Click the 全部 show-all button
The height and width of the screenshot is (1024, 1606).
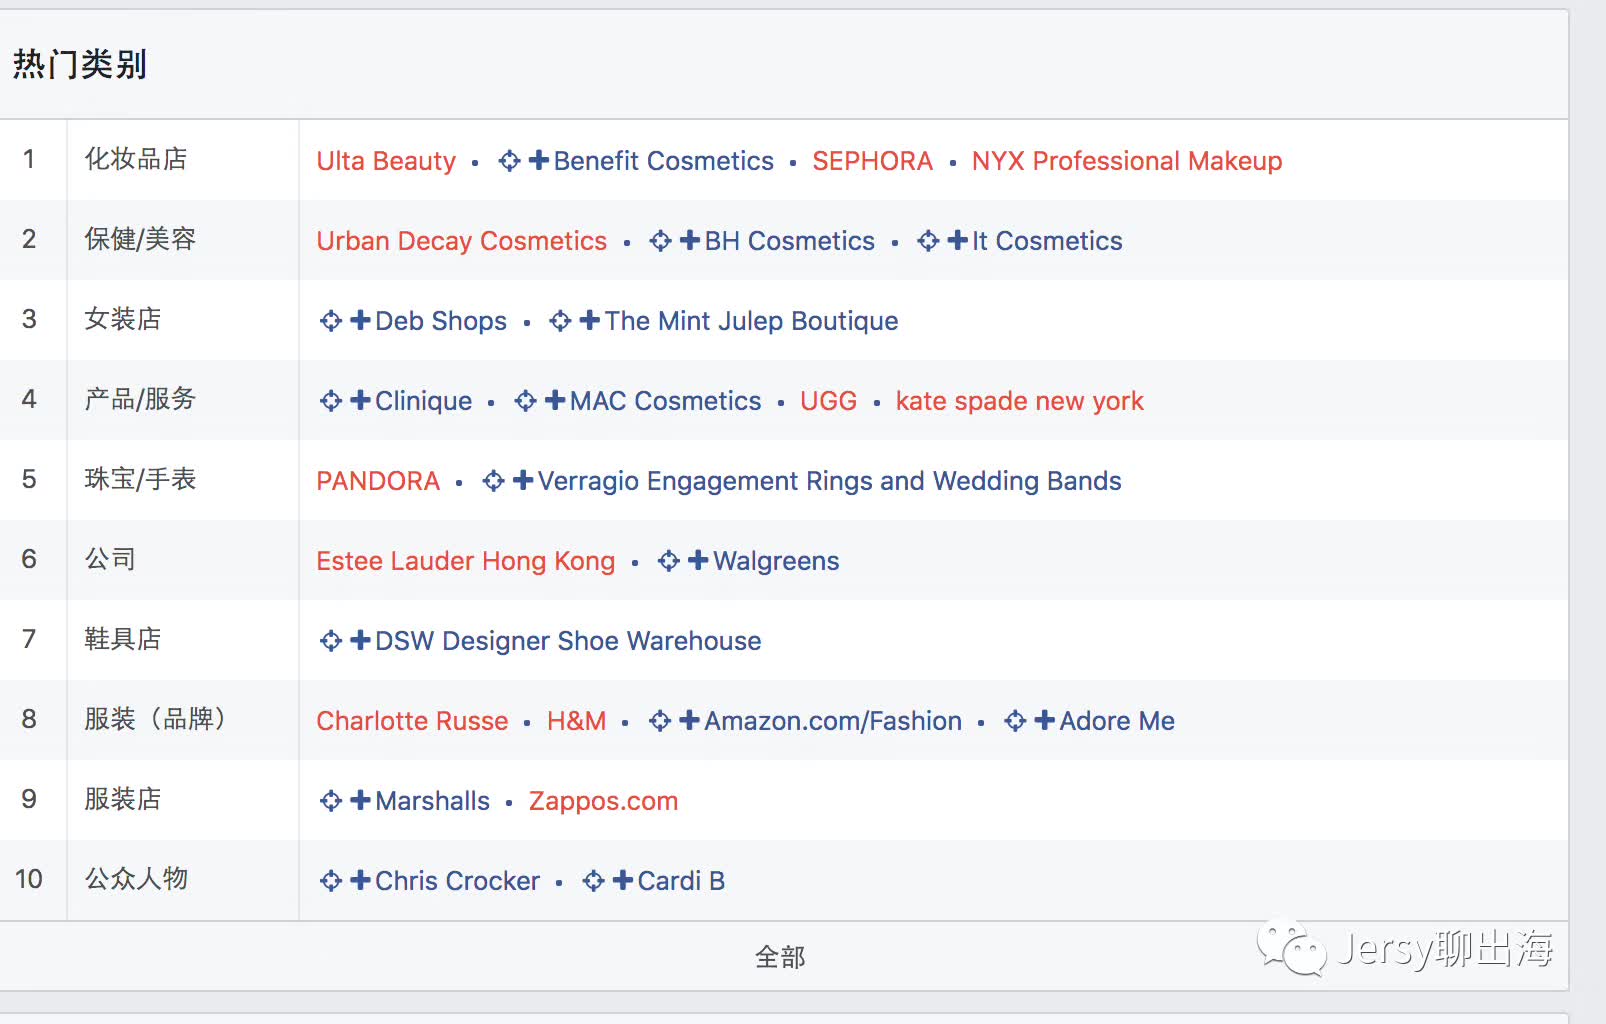(x=780, y=957)
